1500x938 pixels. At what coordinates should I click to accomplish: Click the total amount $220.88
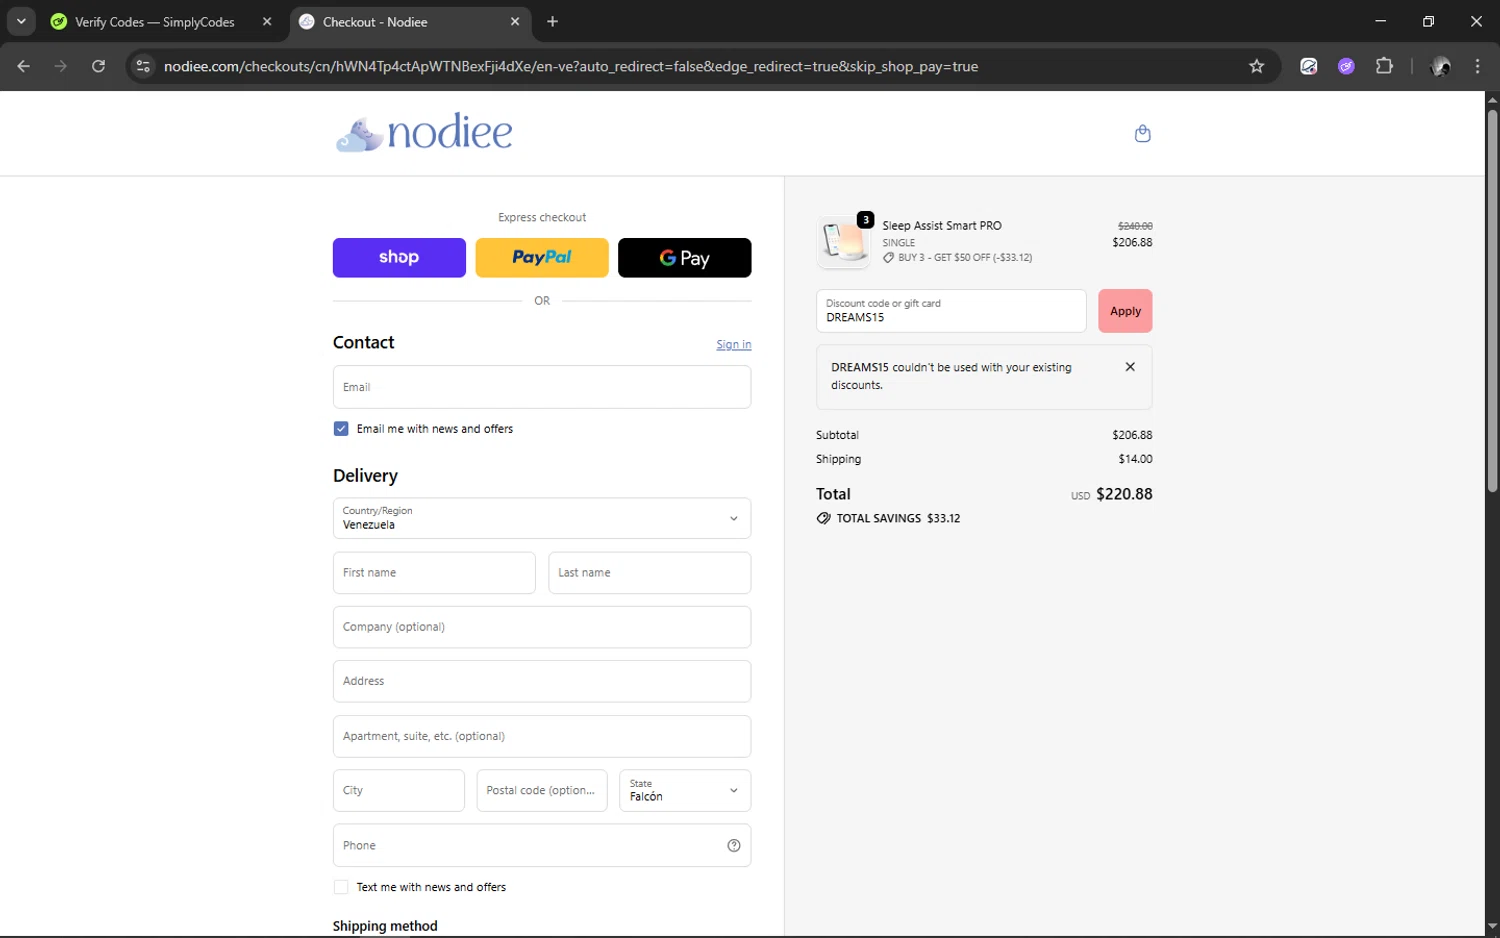(1124, 494)
